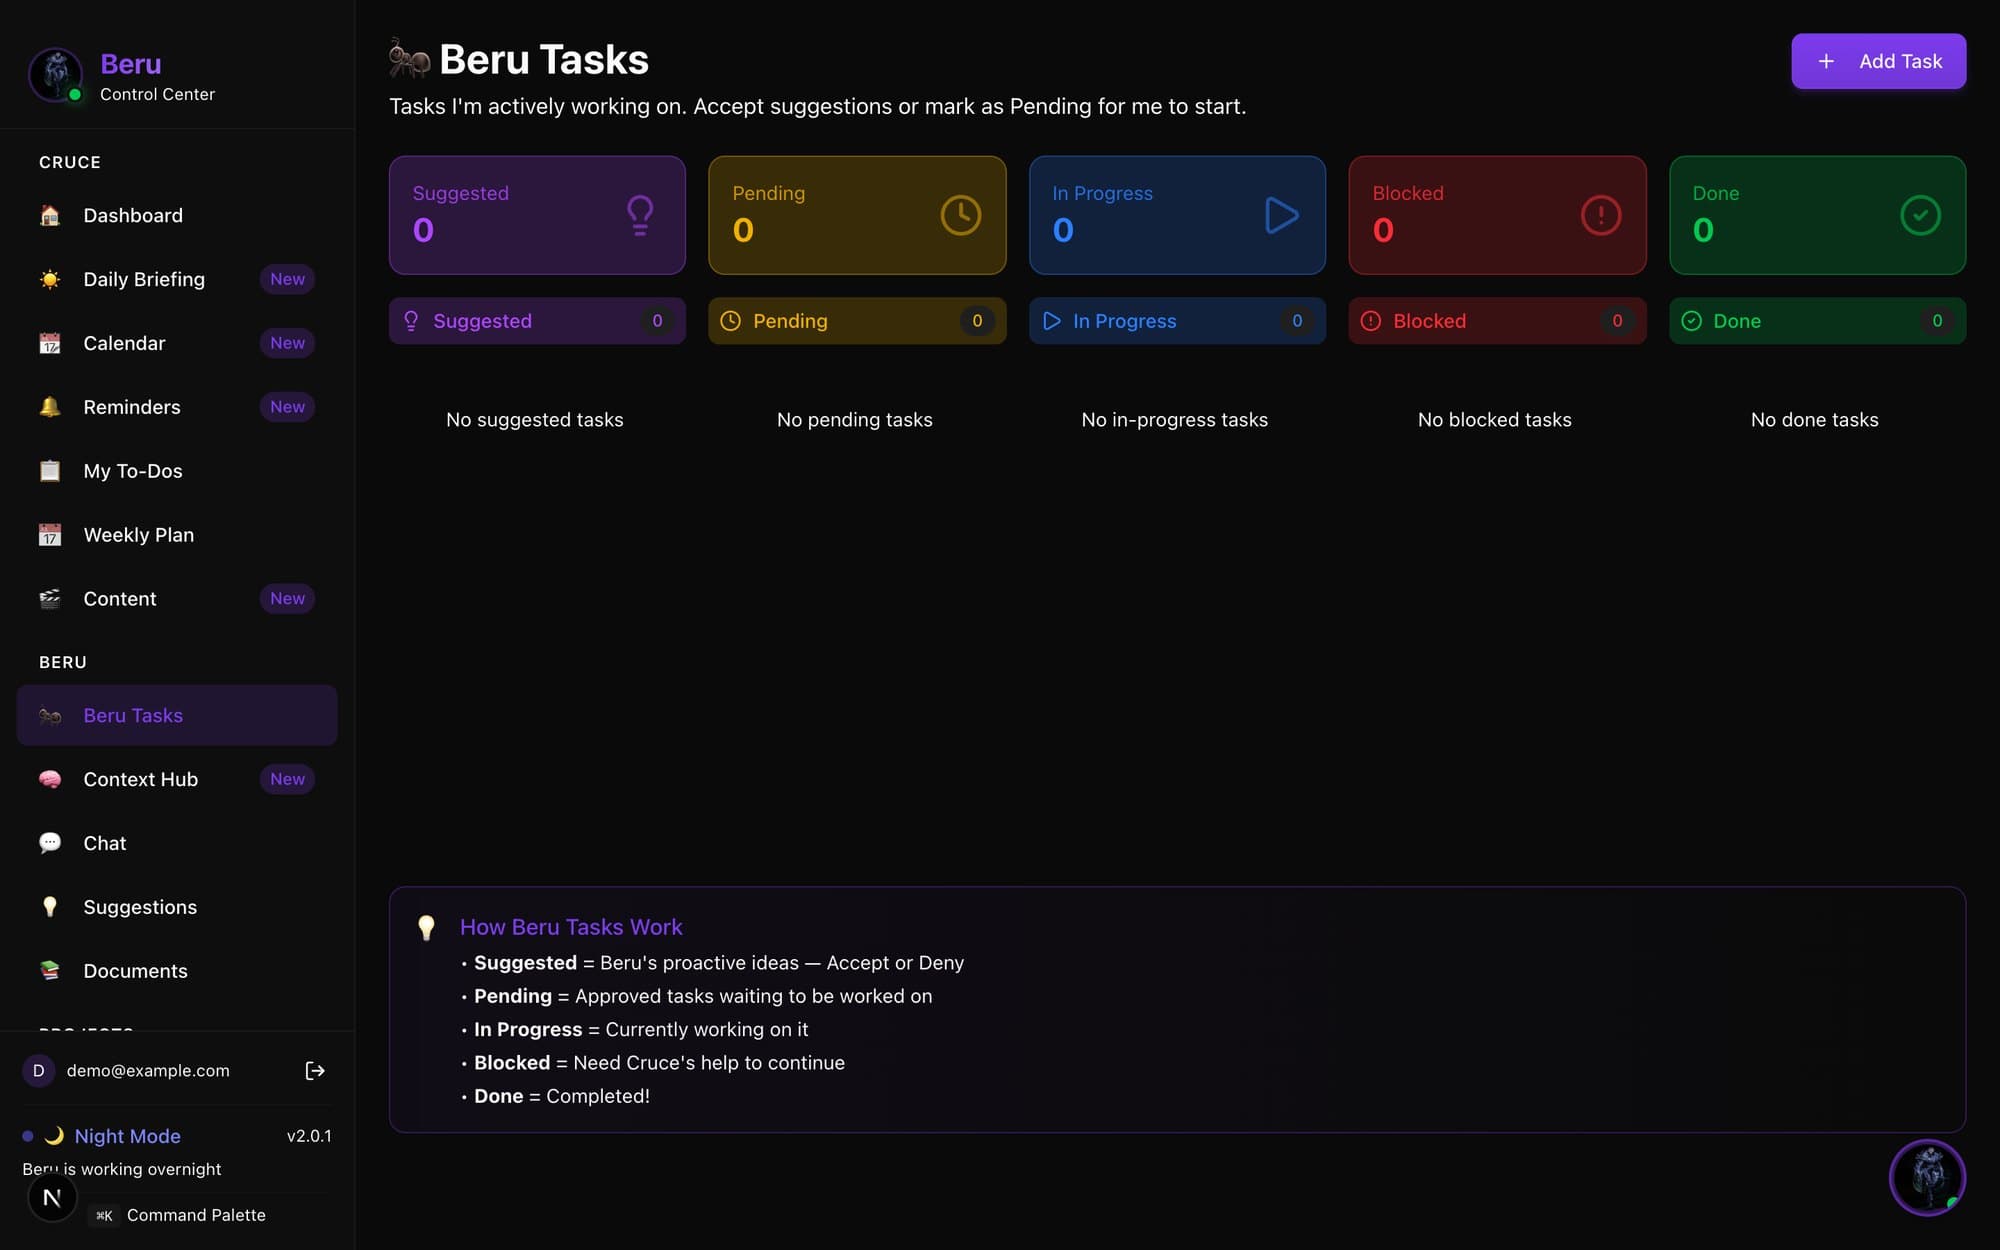This screenshot has height=1250, width=2000.
Task: Open the Daily Briefing page
Action: pos(177,279)
